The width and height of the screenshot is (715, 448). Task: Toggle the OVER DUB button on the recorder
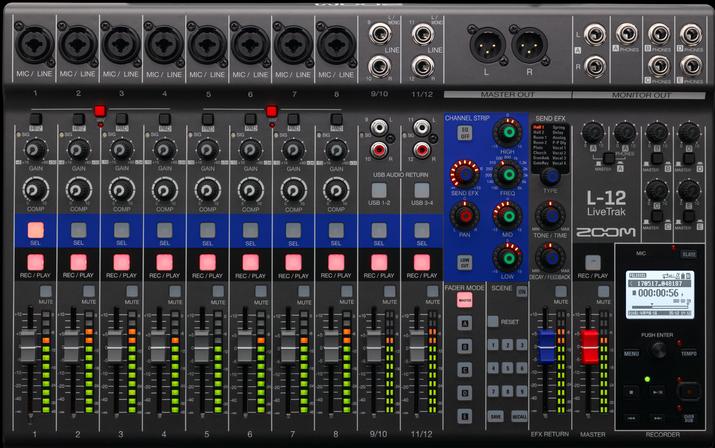[689, 418]
